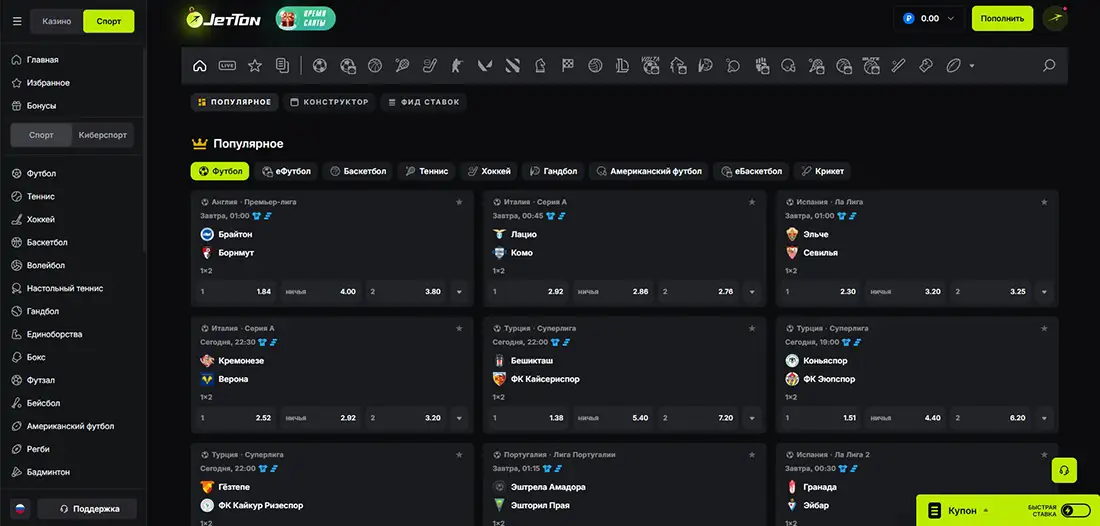
Task: Favorite the Брайтон vs Борнмут match star
Action: [x=459, y=202]
